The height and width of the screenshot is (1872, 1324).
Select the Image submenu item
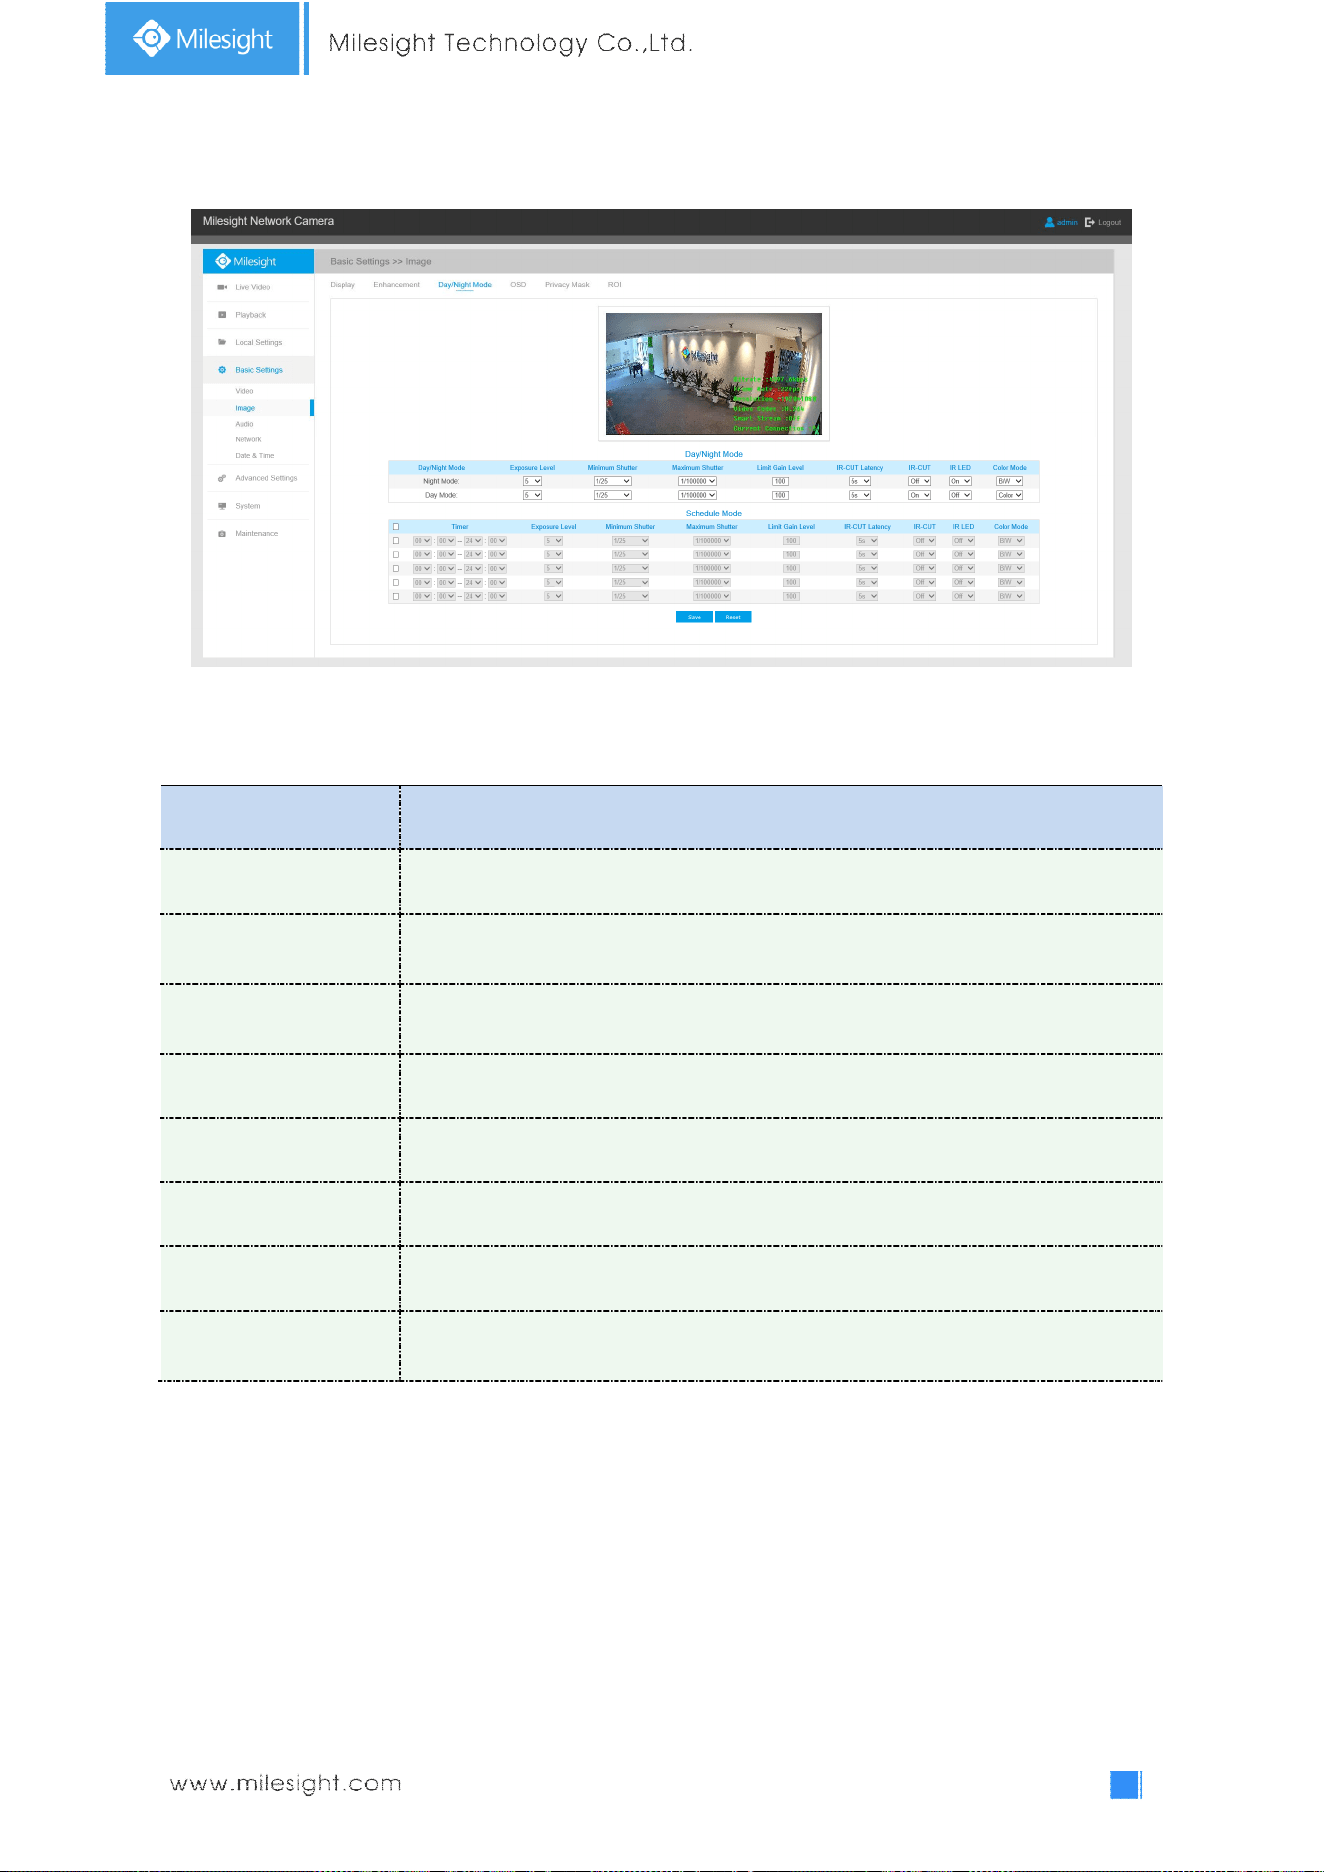[245, 408]
